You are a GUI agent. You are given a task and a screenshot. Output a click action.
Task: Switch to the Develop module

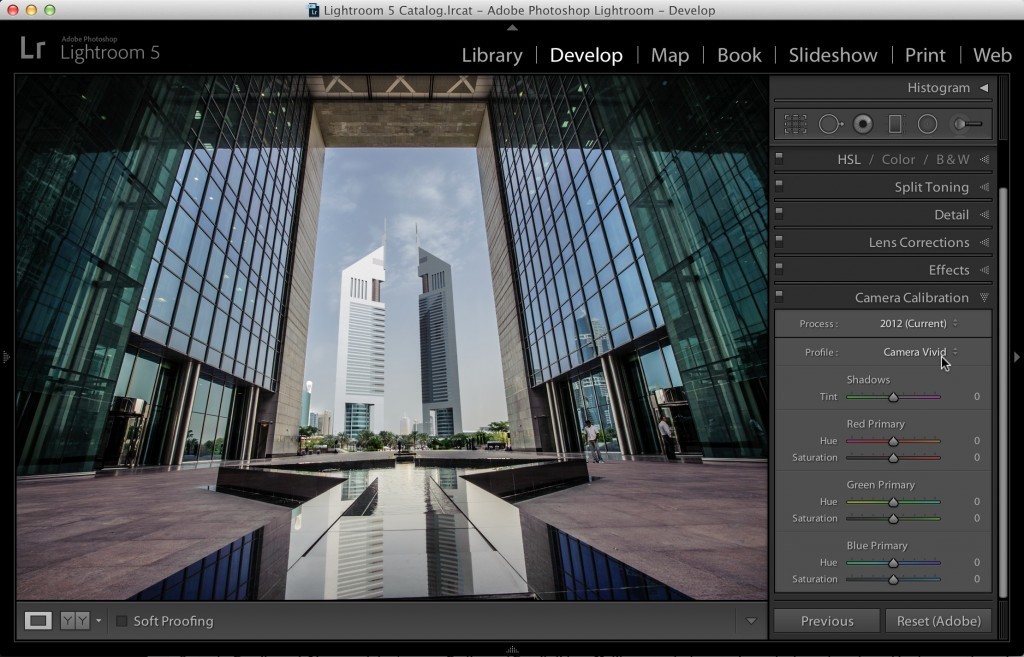[x=586, y=56]
